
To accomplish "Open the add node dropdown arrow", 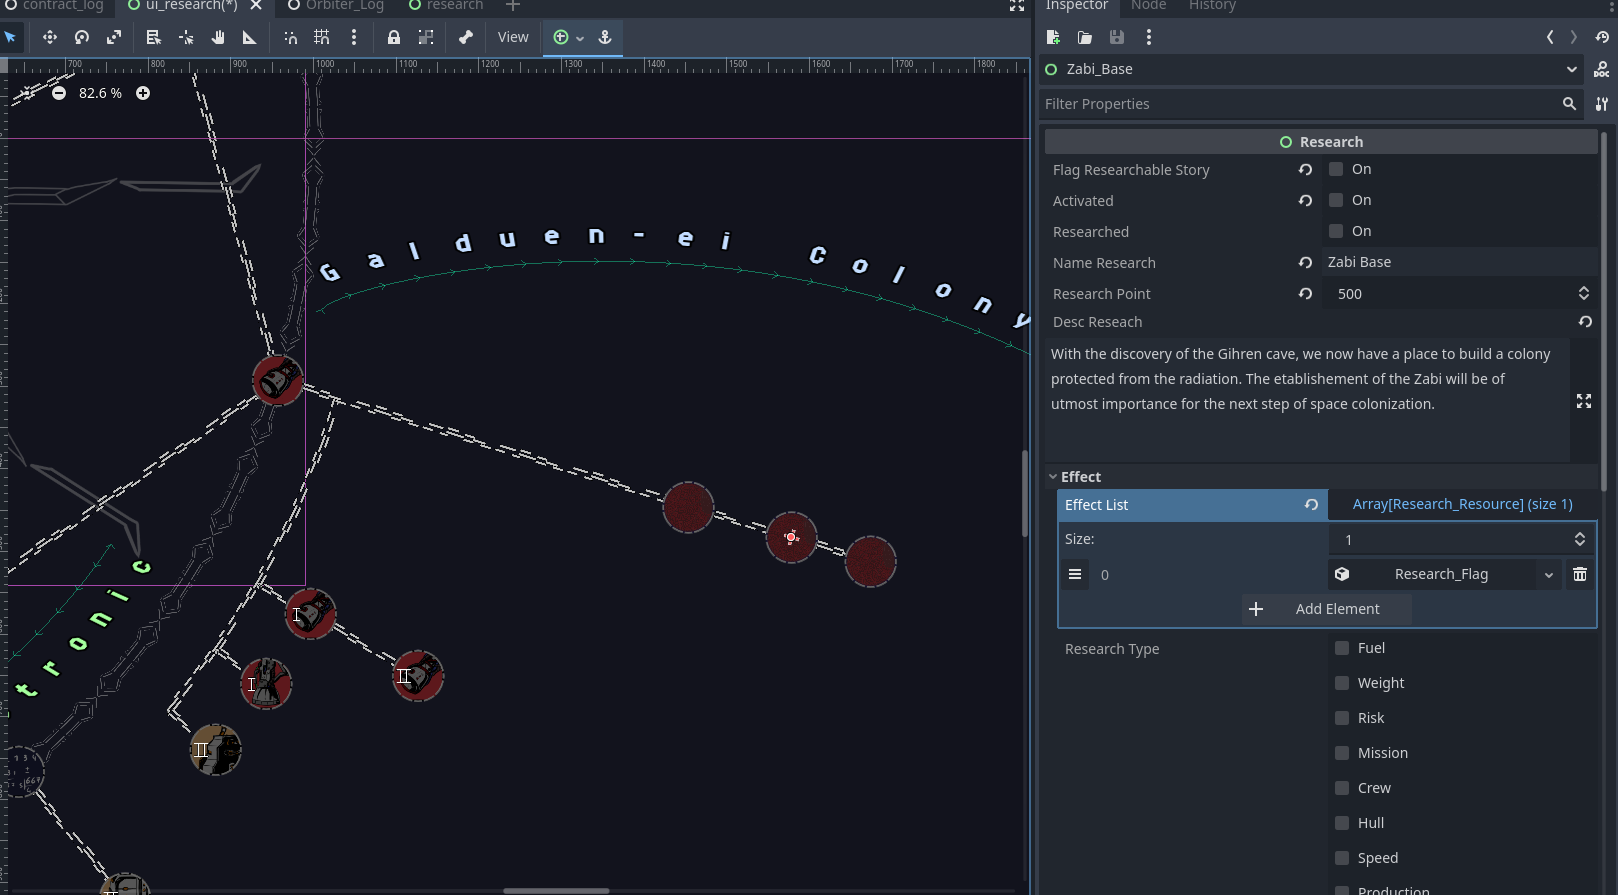I will [580, 37].
